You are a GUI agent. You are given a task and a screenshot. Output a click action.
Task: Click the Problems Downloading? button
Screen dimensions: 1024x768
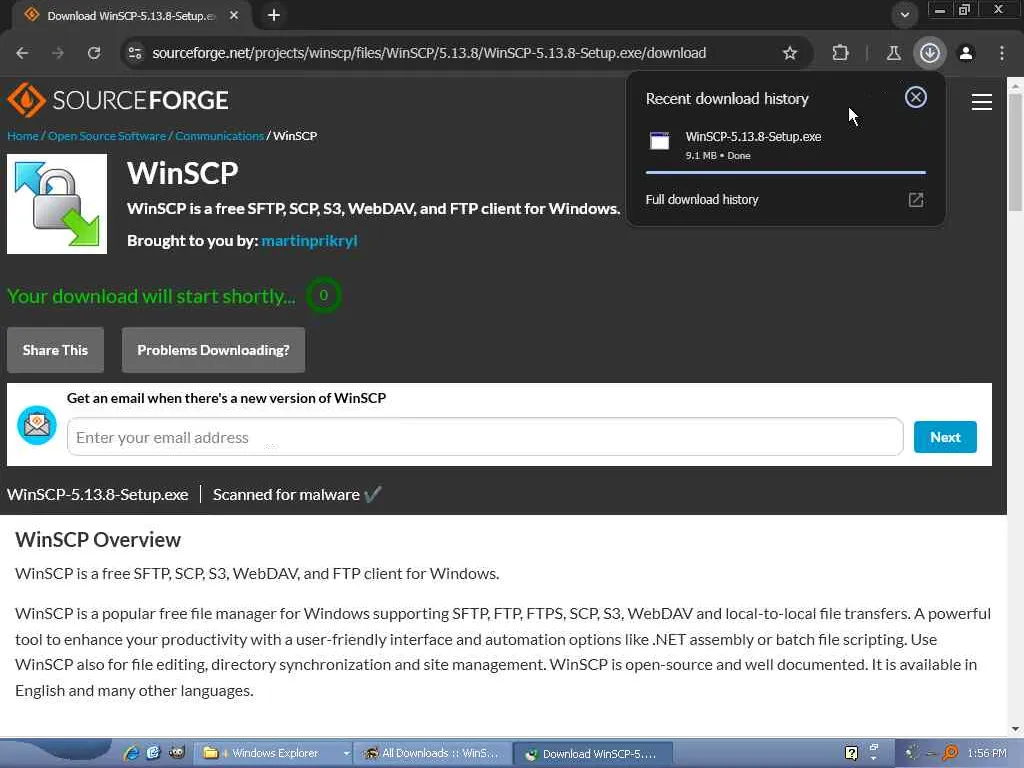coord(214,350)
